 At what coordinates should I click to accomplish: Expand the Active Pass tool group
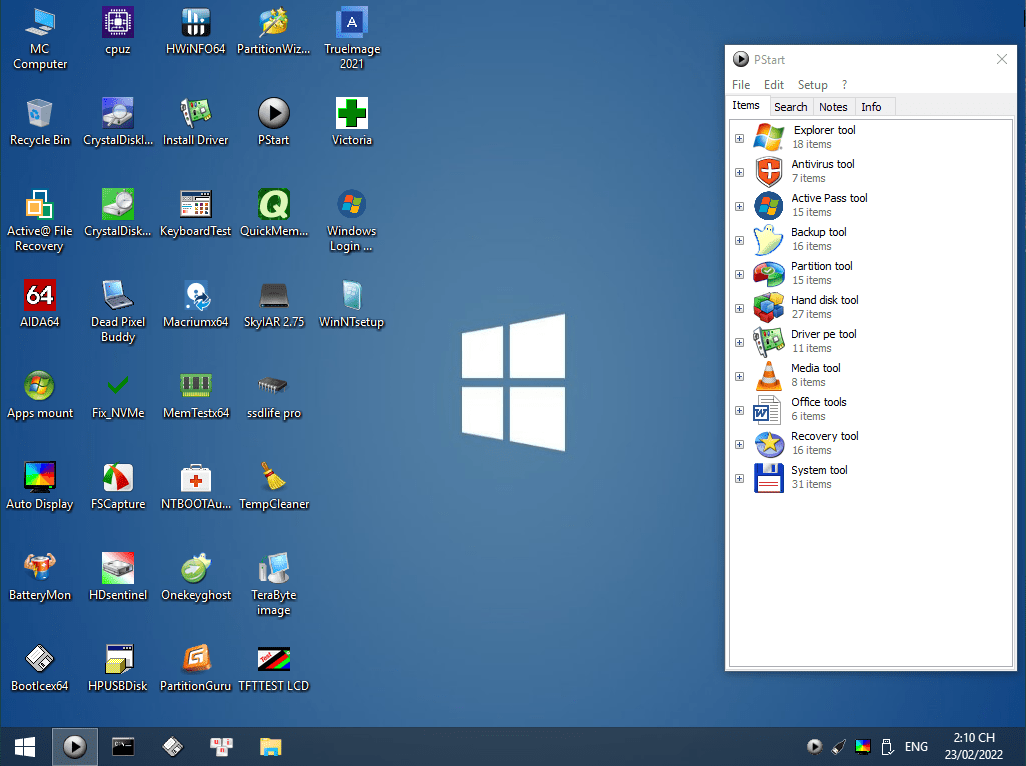739,207
